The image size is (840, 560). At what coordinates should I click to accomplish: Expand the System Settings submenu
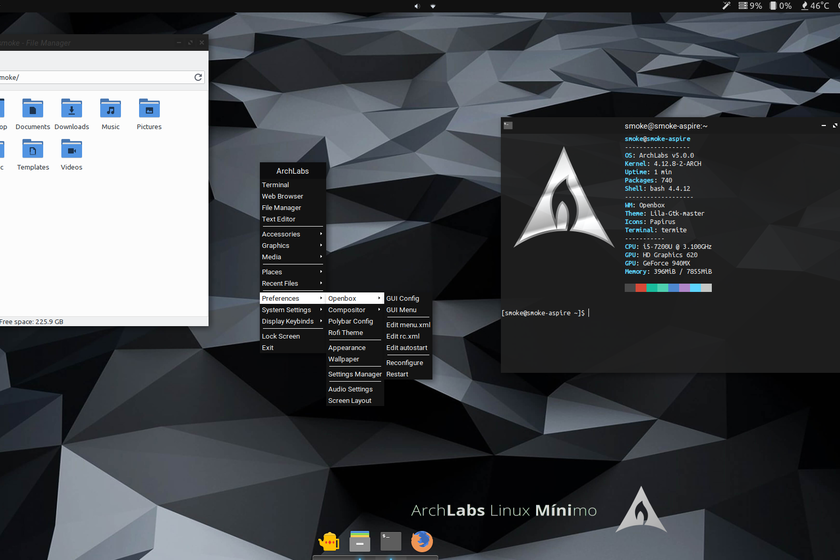(x=292, y=310)
